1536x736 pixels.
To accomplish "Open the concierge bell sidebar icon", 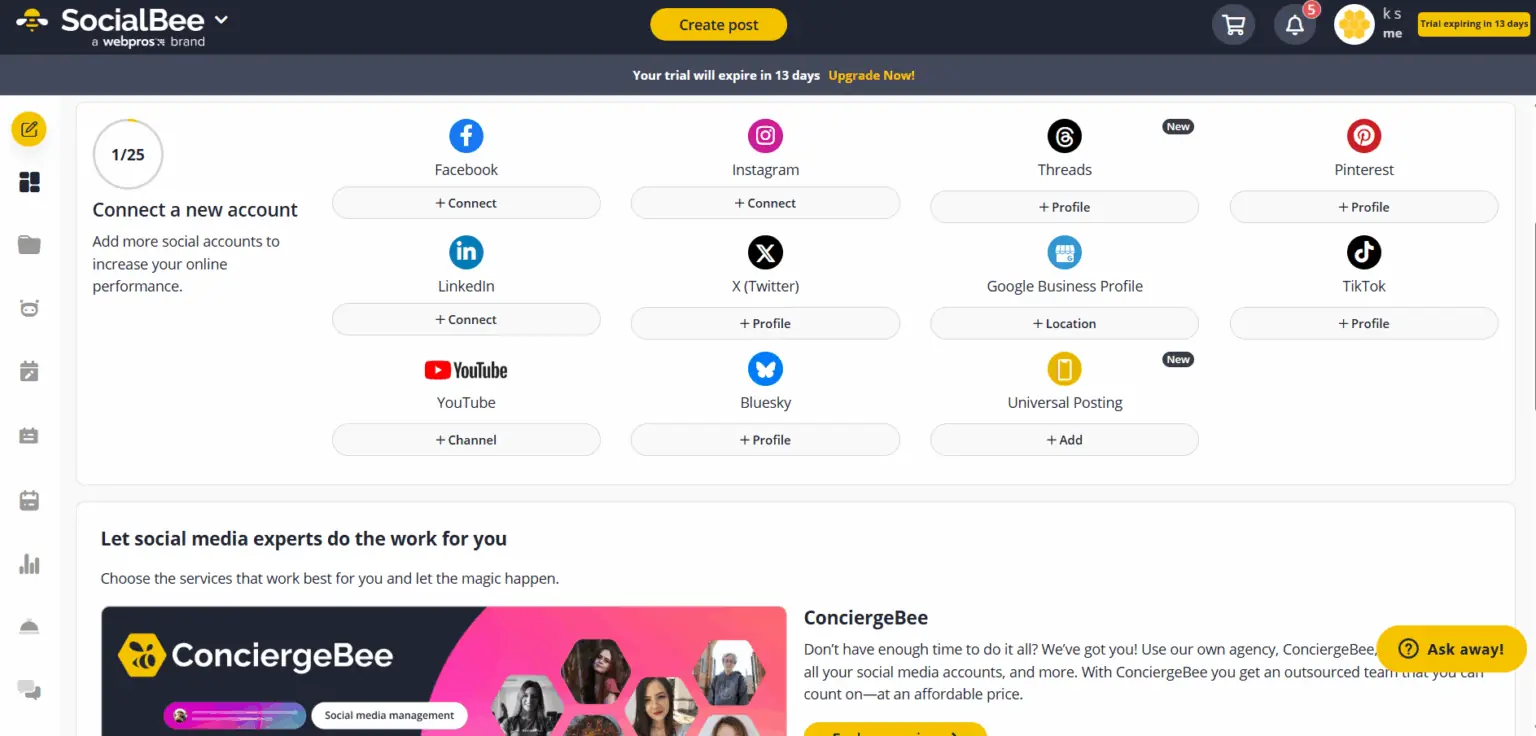I will 29,627.
